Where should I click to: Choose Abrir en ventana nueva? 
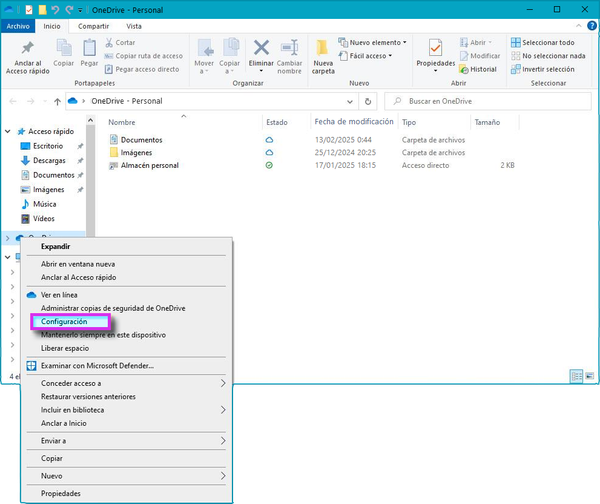click(x=126, y=264)
